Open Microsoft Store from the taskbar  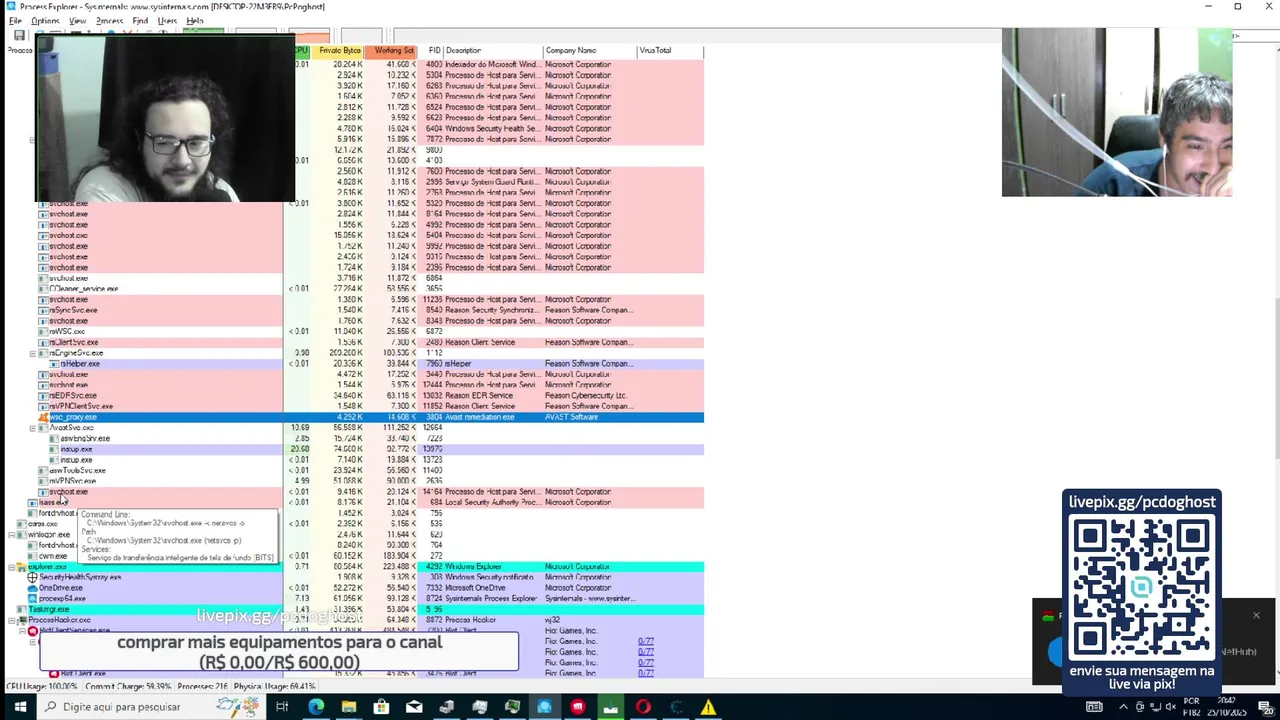point(381,707)
